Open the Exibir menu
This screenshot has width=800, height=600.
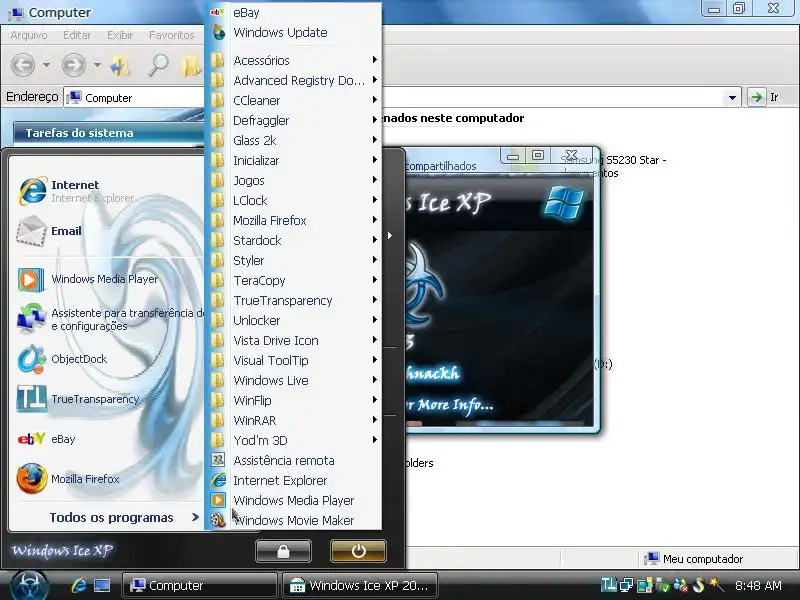point(120,35)
